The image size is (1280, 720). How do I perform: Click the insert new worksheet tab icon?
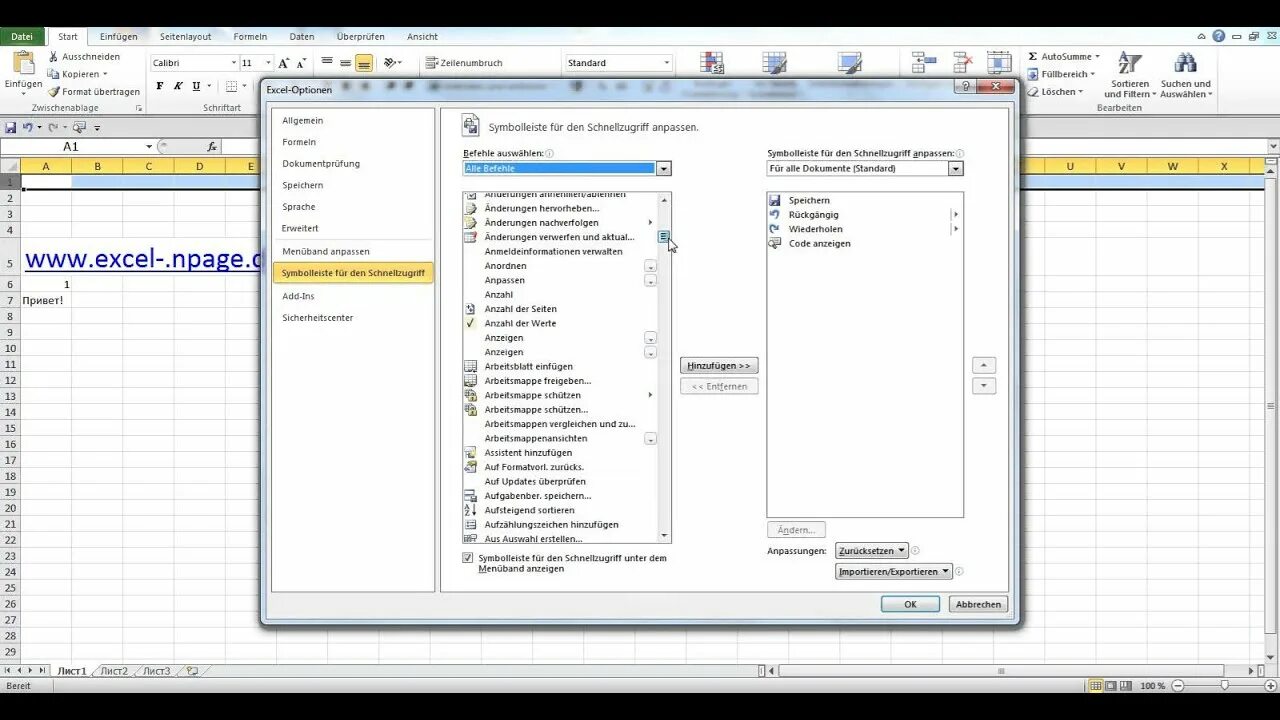coord(192,671)
